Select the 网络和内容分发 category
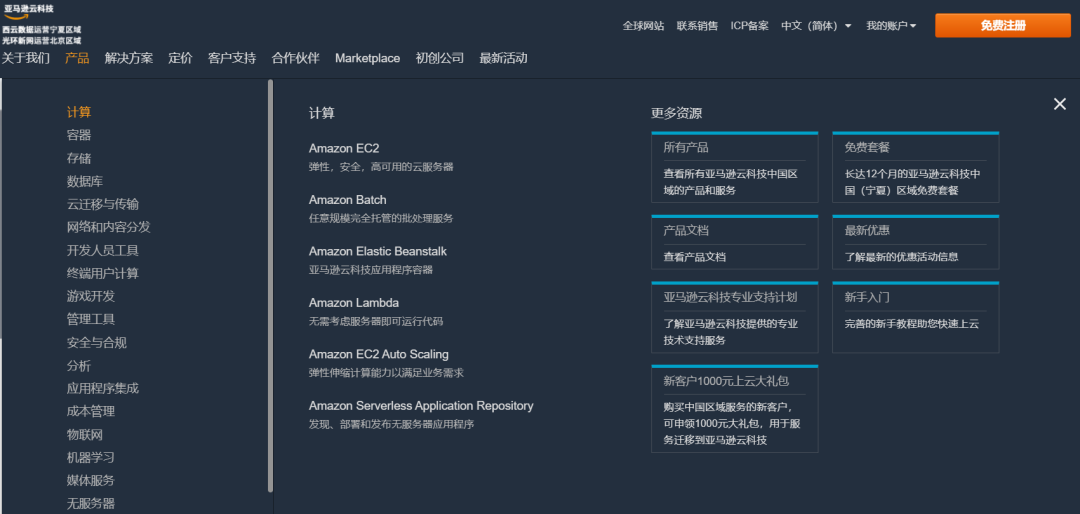 pyautogui.click(x=109, y=227)
